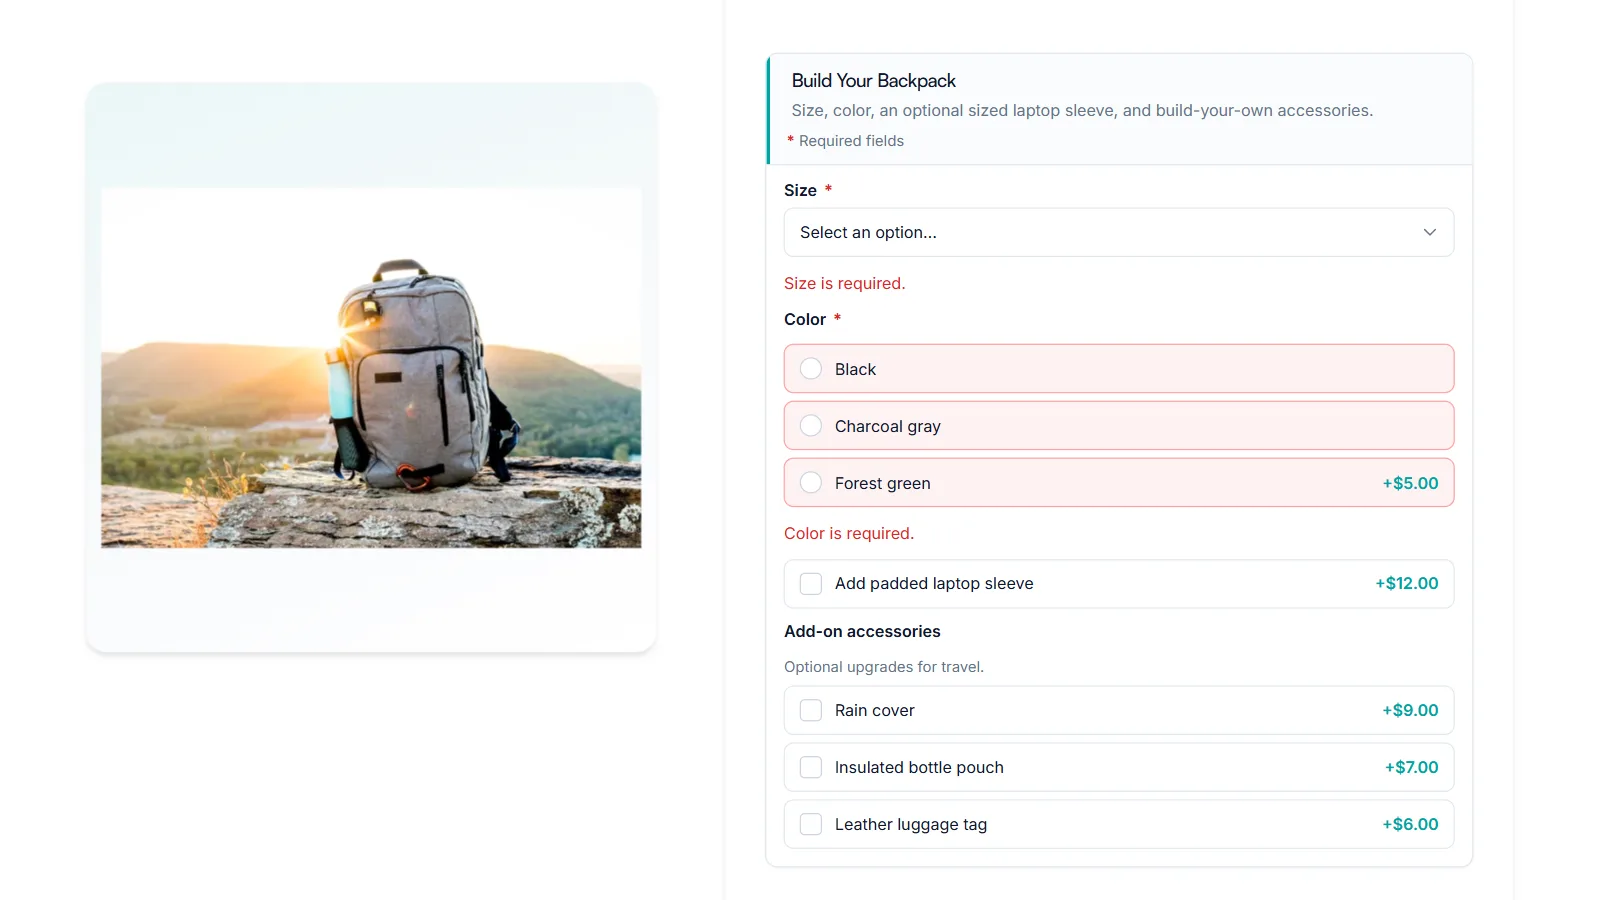The image size is (1600, 900).
Task: Pick the Forest green color
Action: [1118, 483]
